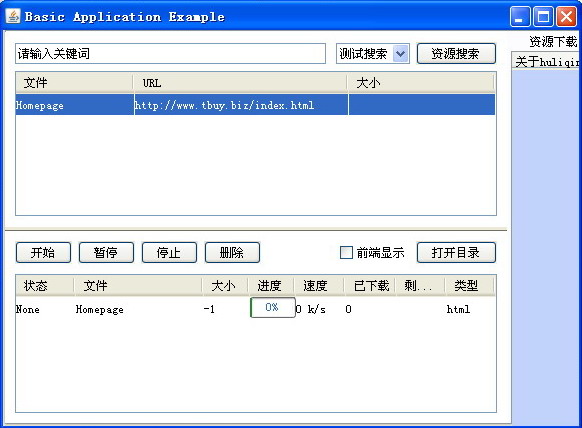Click the 开始 start button
This screenshot has width=582, height=428.
(x=43, y=253)
